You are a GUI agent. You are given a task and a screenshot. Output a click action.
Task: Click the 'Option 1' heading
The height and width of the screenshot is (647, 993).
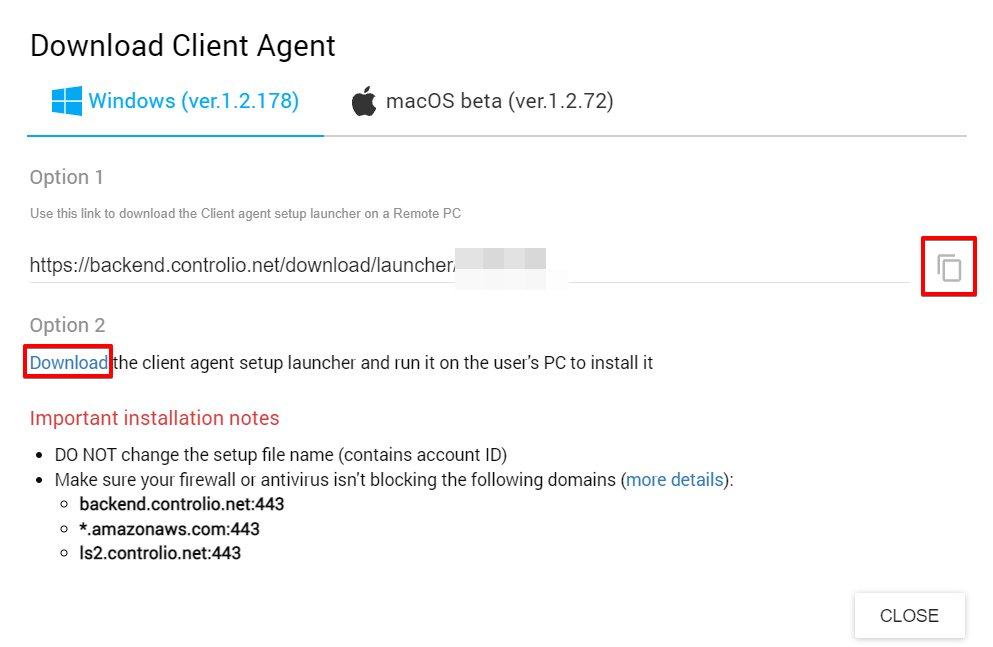(66, 177)
